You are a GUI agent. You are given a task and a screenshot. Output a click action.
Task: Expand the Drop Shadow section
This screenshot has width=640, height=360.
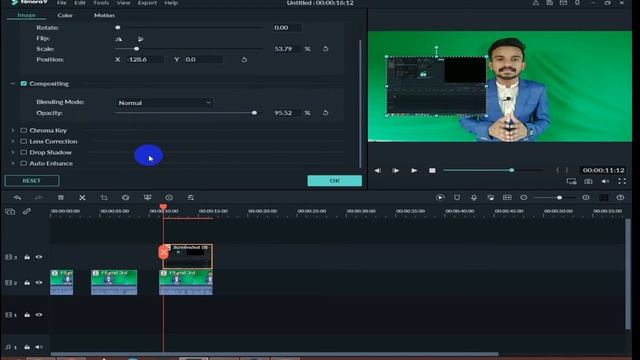coord(13,152)
